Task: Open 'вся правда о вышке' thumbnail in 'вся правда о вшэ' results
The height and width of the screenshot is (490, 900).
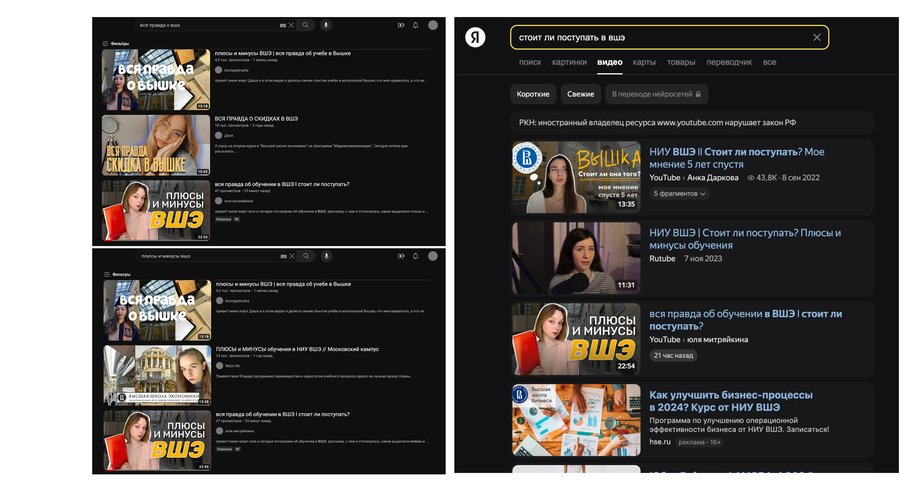Action: pos(156,79)
